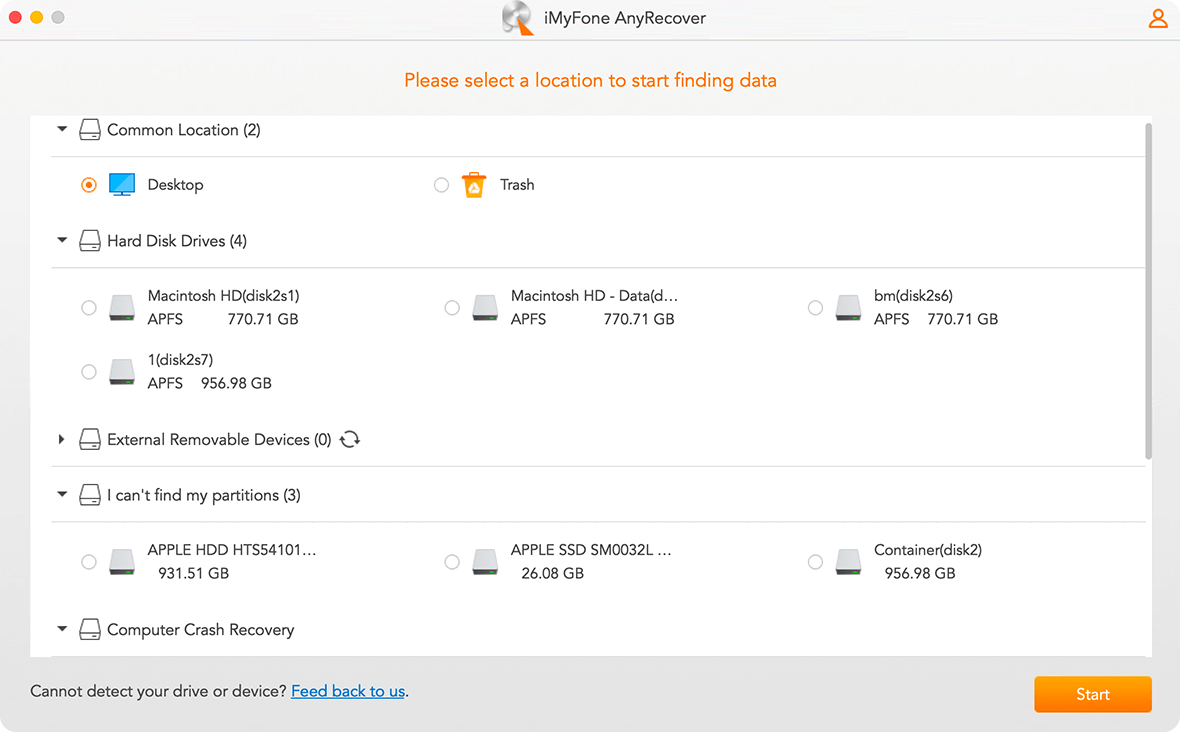
Task: Click the Common Location (2) heading
Action: [184, 129]
